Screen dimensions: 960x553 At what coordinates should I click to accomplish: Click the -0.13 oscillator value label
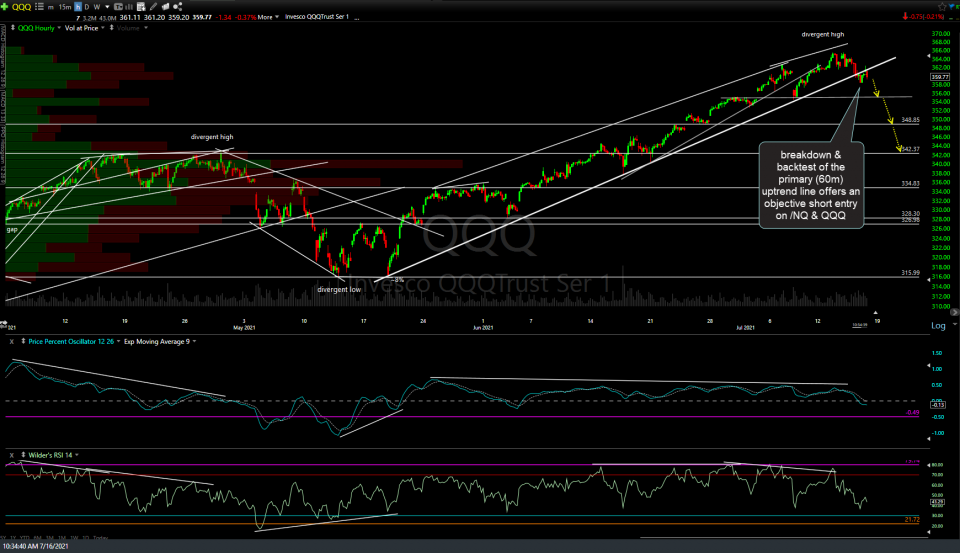pos(938,405)
